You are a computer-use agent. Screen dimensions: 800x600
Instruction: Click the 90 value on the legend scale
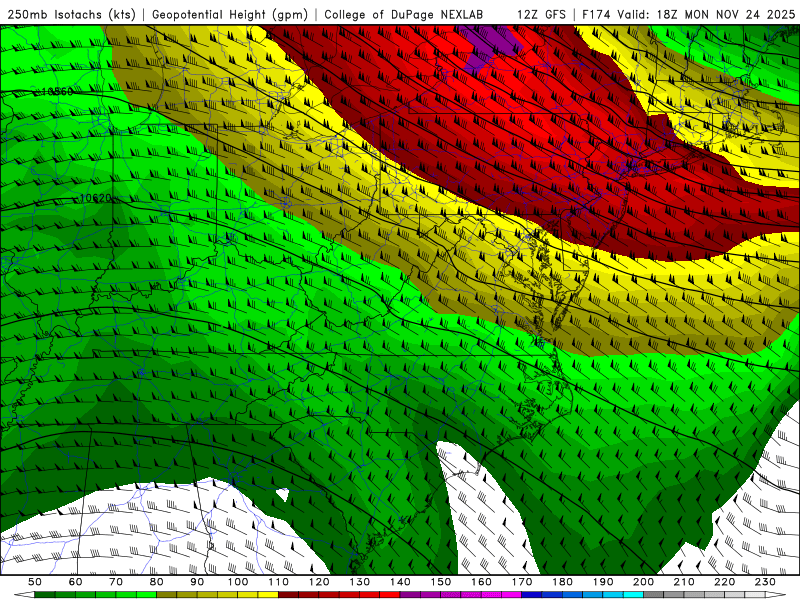(x=197, y=582)
